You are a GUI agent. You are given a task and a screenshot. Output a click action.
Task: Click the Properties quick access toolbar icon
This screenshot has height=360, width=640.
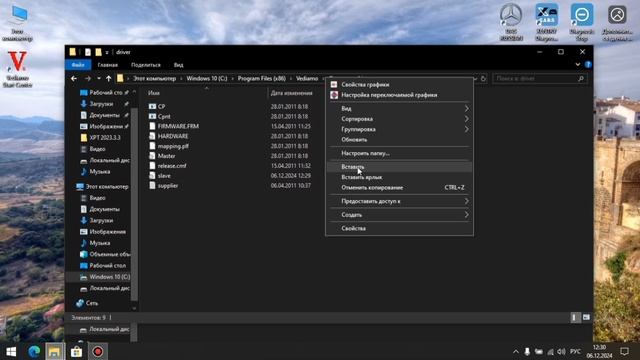click(x=87, y=52)
